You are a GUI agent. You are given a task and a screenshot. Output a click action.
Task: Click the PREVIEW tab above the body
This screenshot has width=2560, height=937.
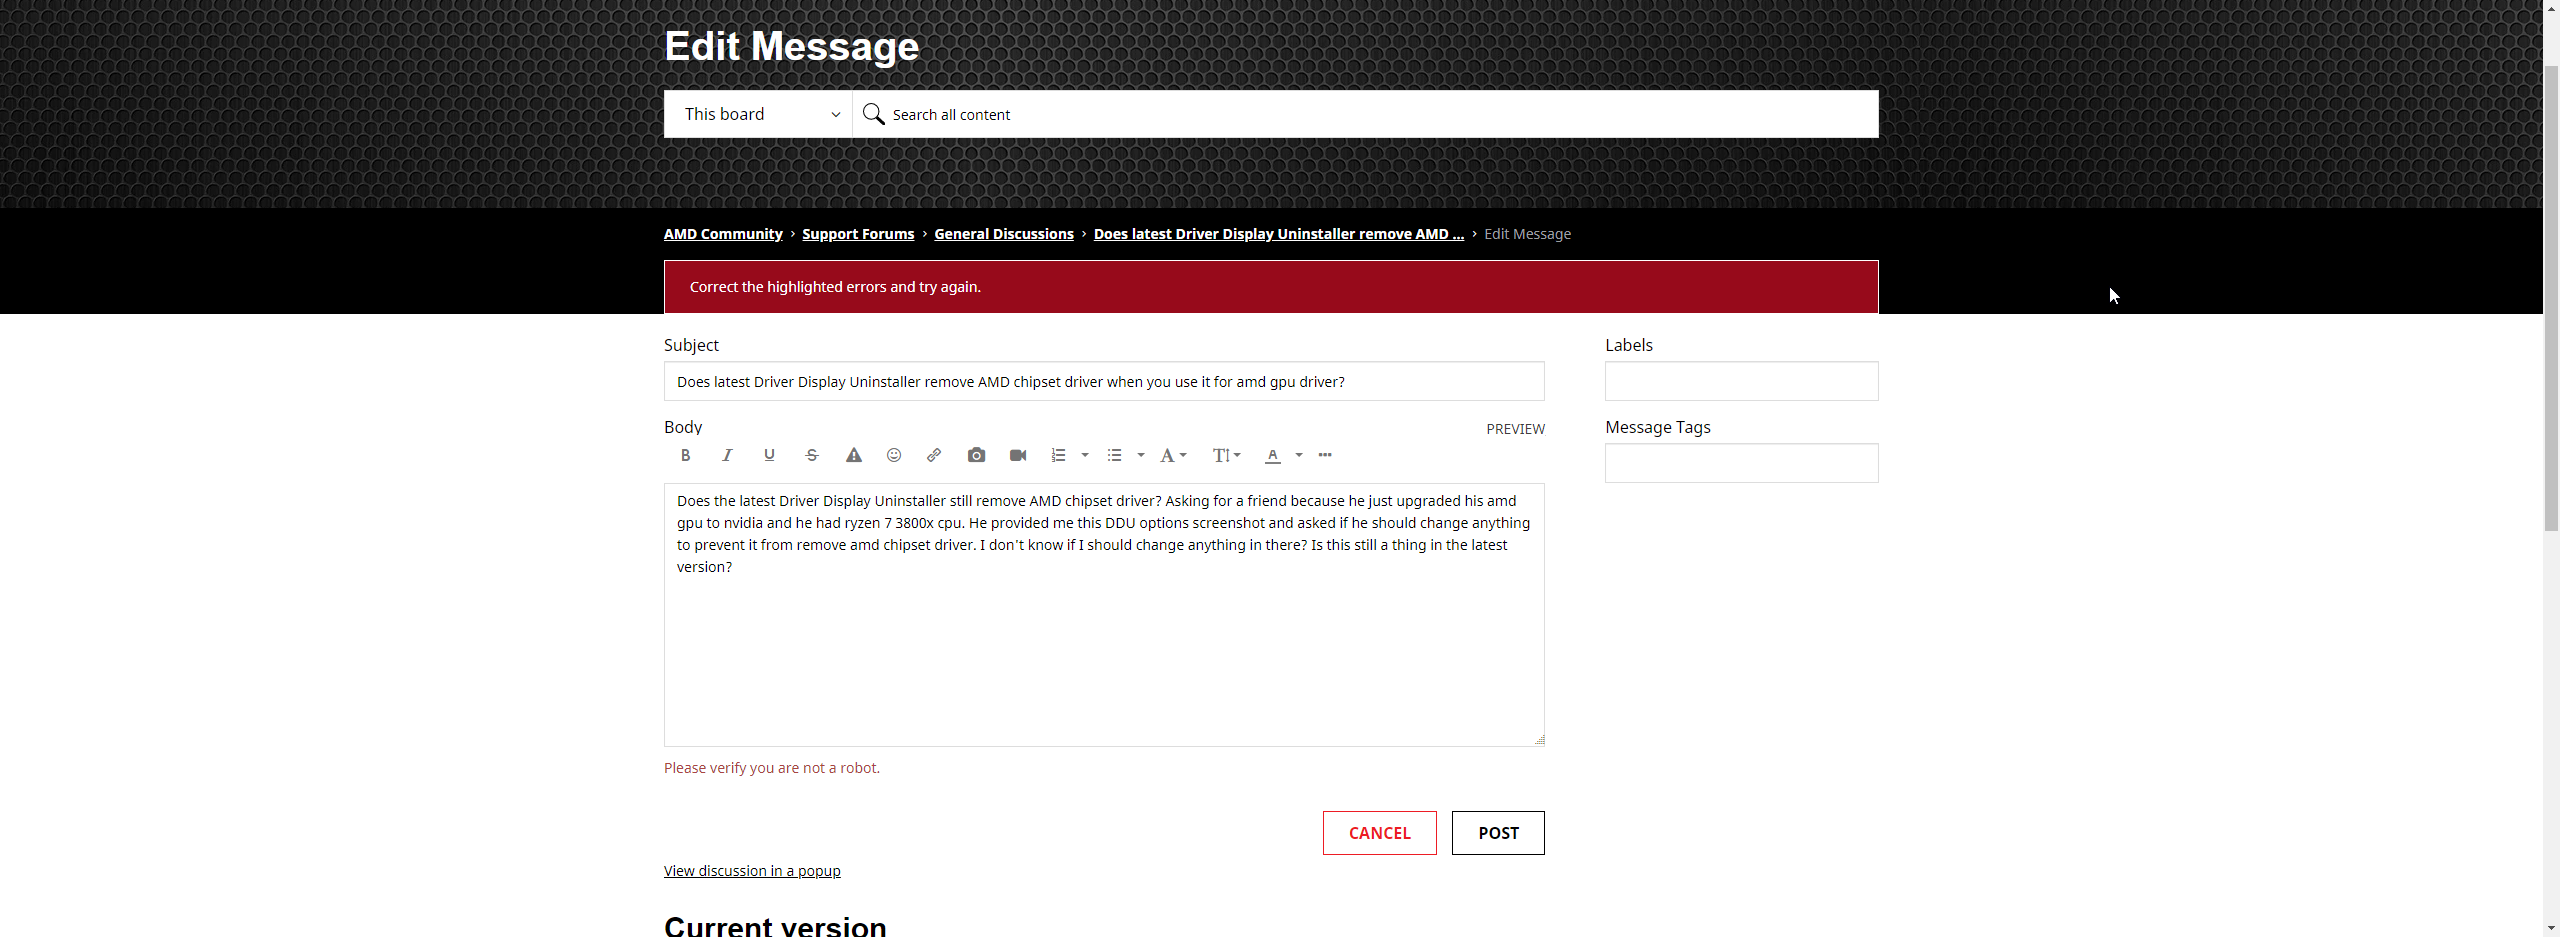(1515, 429)
